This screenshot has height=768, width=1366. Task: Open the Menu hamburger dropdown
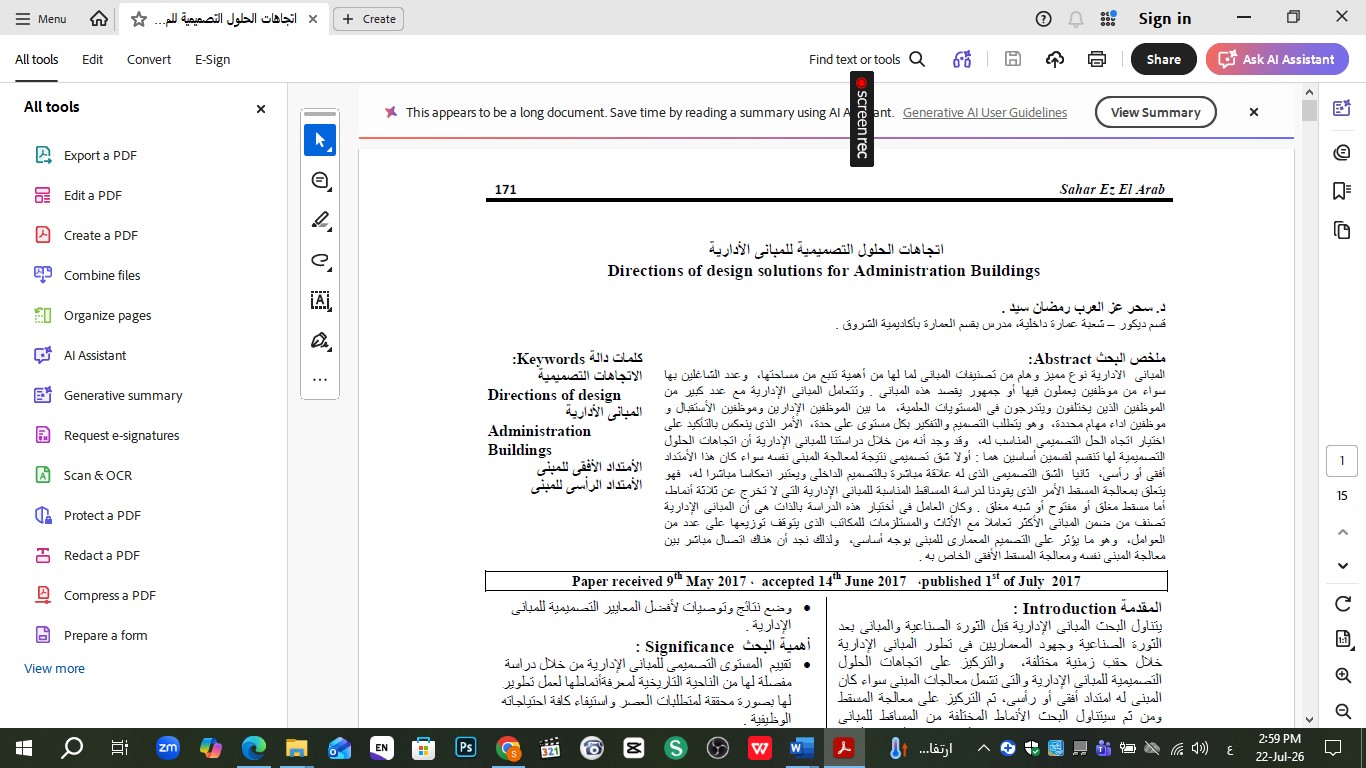coord(41,19)
